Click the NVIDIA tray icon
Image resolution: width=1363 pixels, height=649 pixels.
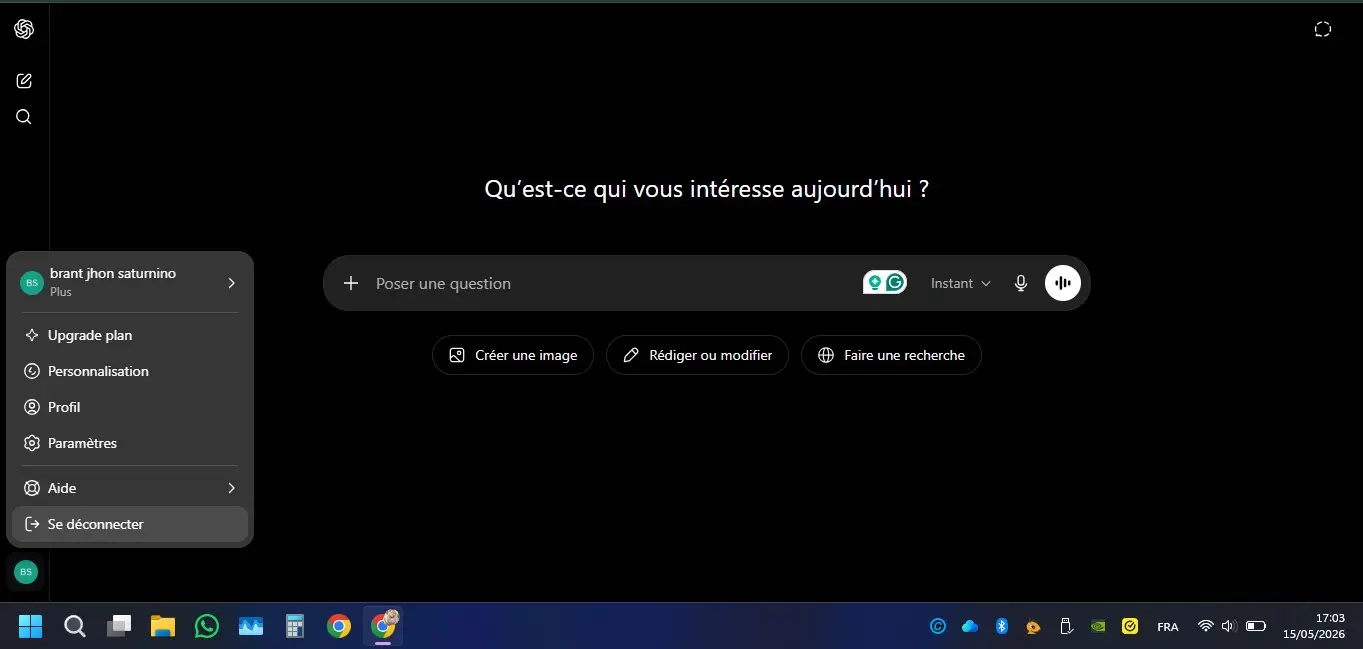1098,627
